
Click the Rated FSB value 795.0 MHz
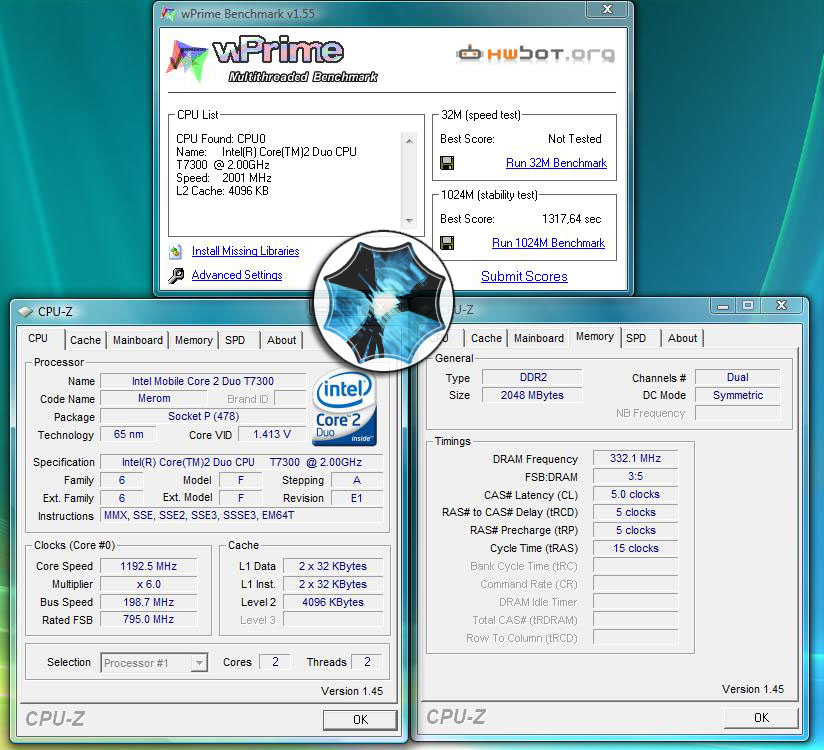[148, 619]
